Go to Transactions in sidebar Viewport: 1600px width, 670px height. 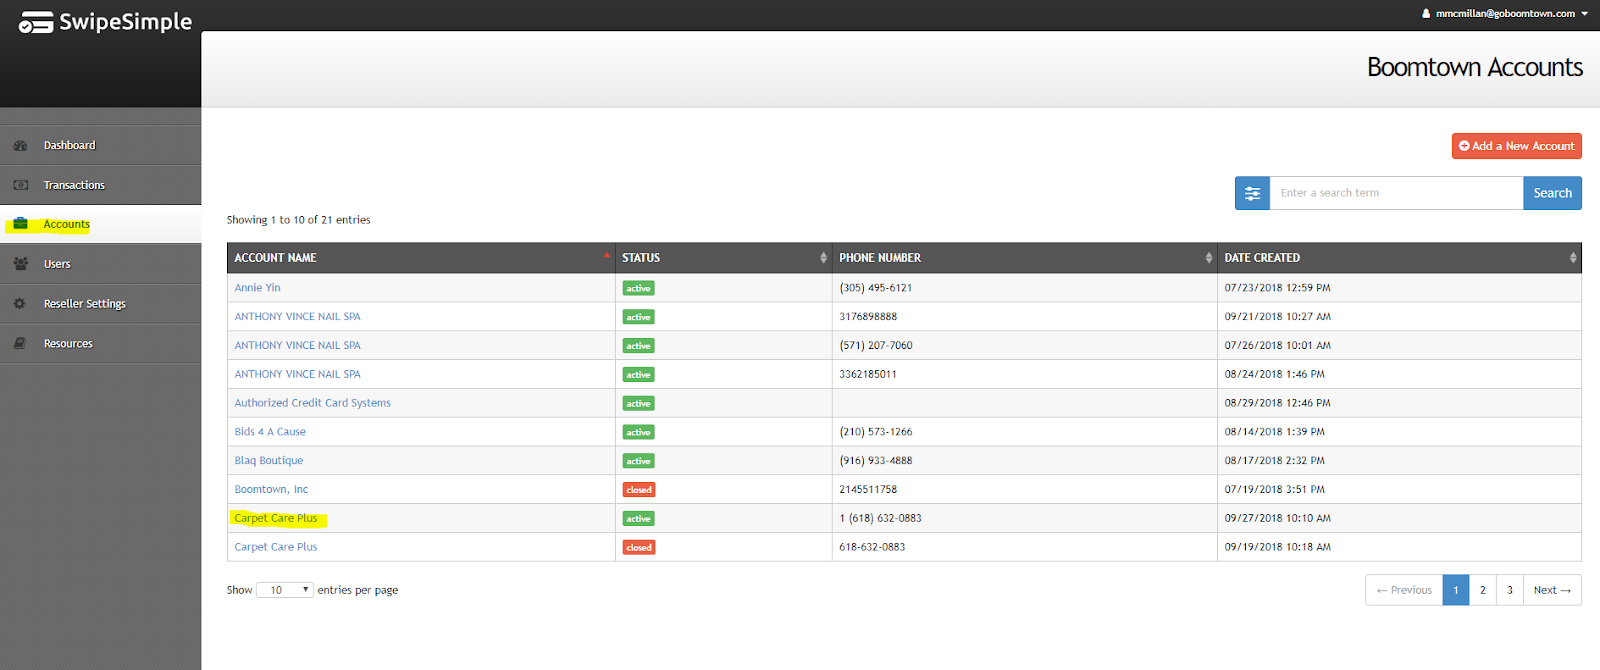tap(100, 185)
